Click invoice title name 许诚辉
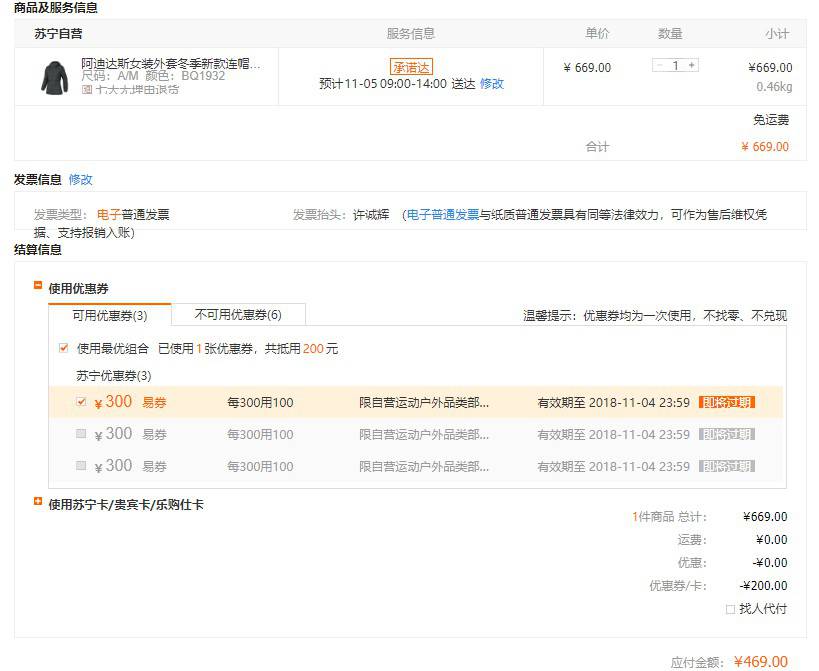 [x=371, y=215]
